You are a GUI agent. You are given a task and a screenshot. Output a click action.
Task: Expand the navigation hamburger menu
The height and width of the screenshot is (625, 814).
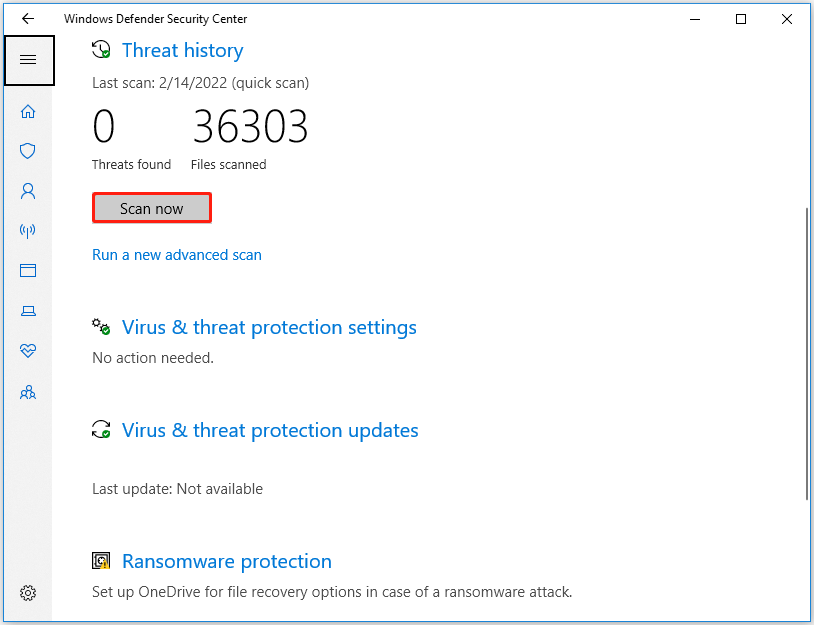pyautogui.click(x=29, y=60)
